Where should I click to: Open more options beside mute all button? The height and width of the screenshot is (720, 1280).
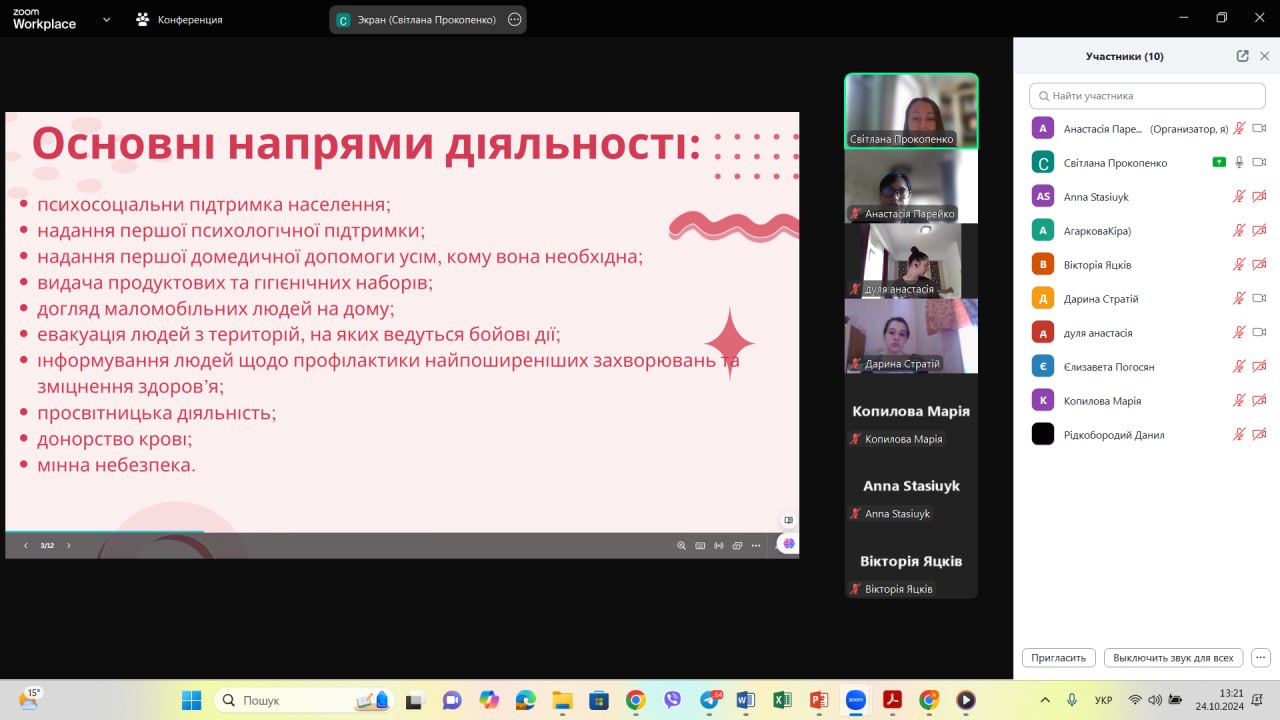[1260, 658]
